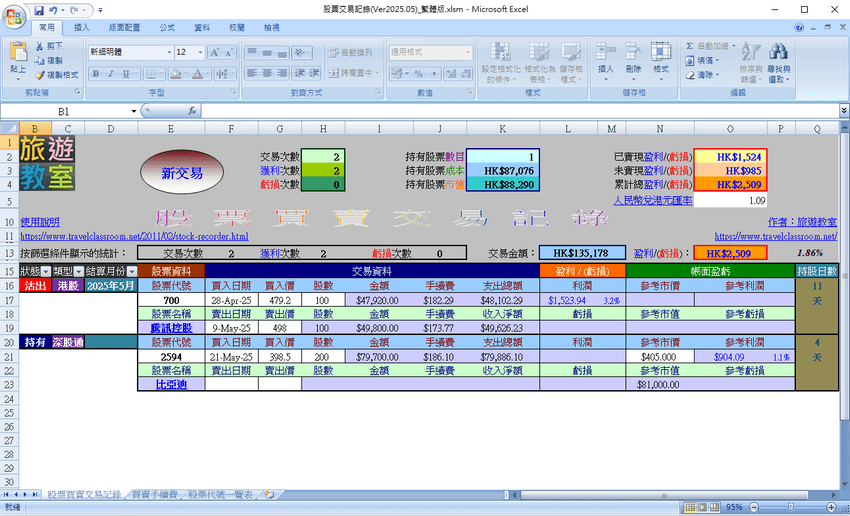Image resolution: width=850 pixels, height=516 pixels.
Task: Toggle align text left
Action: tap(252, 73)
